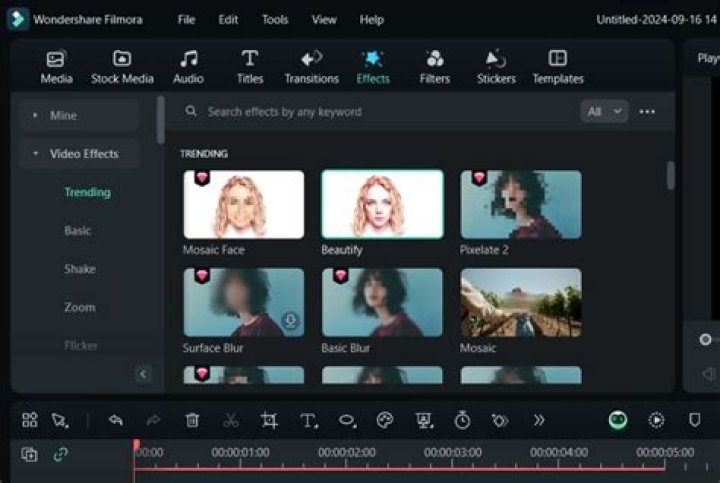The image size is (720, 483).
Task: Open the Stickers panel
Action: [x=496, y=67]
